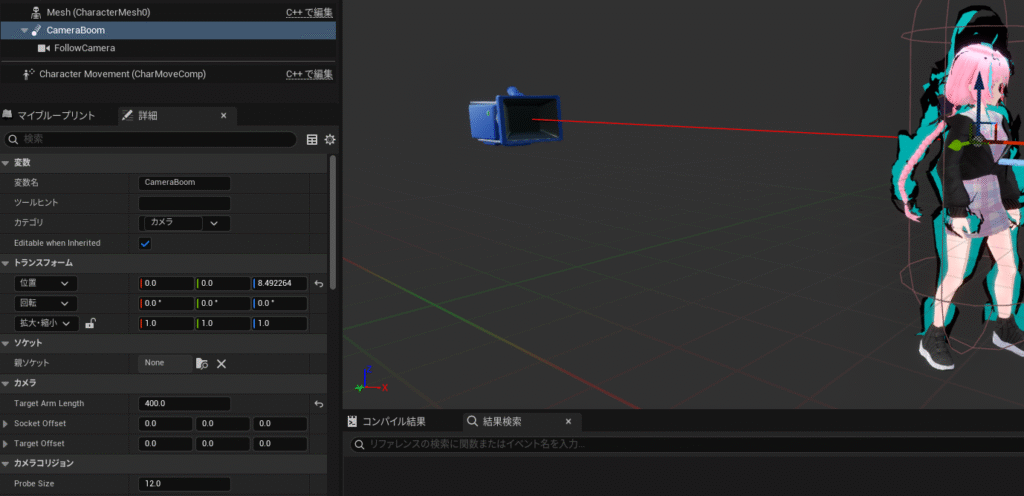Click the details search field

point(150,139)
